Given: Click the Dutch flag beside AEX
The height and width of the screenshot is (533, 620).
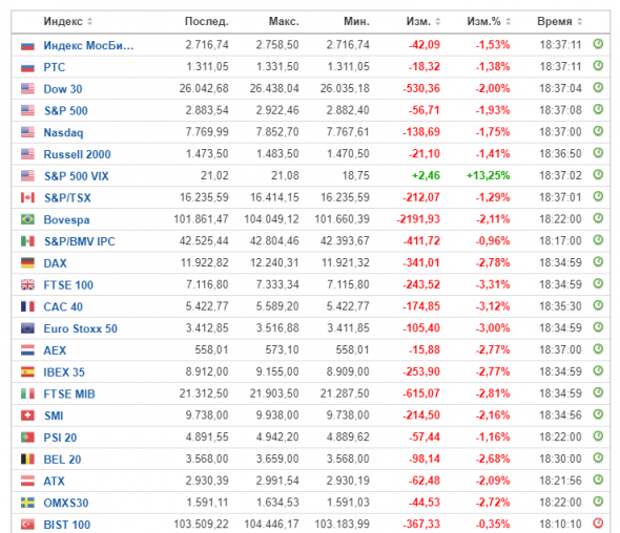Looking at the screenshot, I should pos(28,350).
